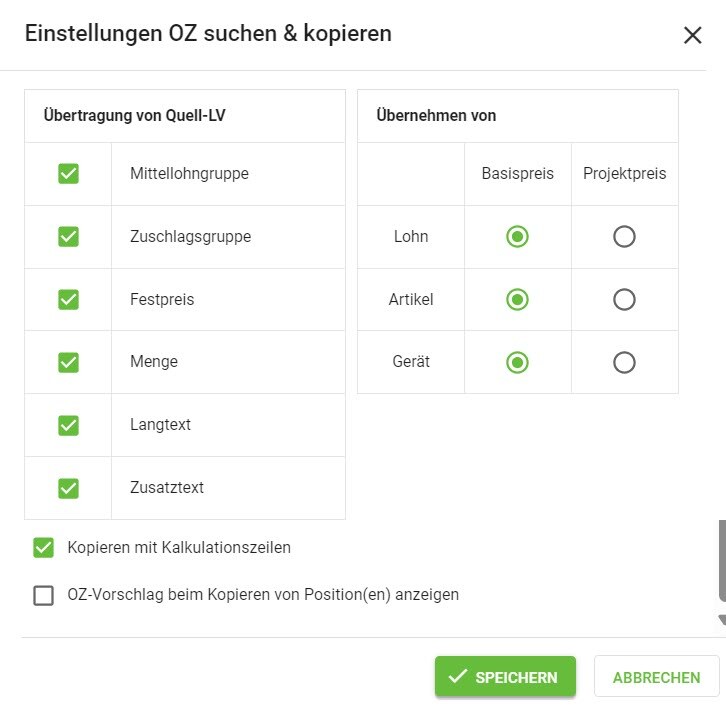Viewport: 726px width, 708px height.
Task: Select Basispreis radio for Artikel
Action: coord(517,299)
